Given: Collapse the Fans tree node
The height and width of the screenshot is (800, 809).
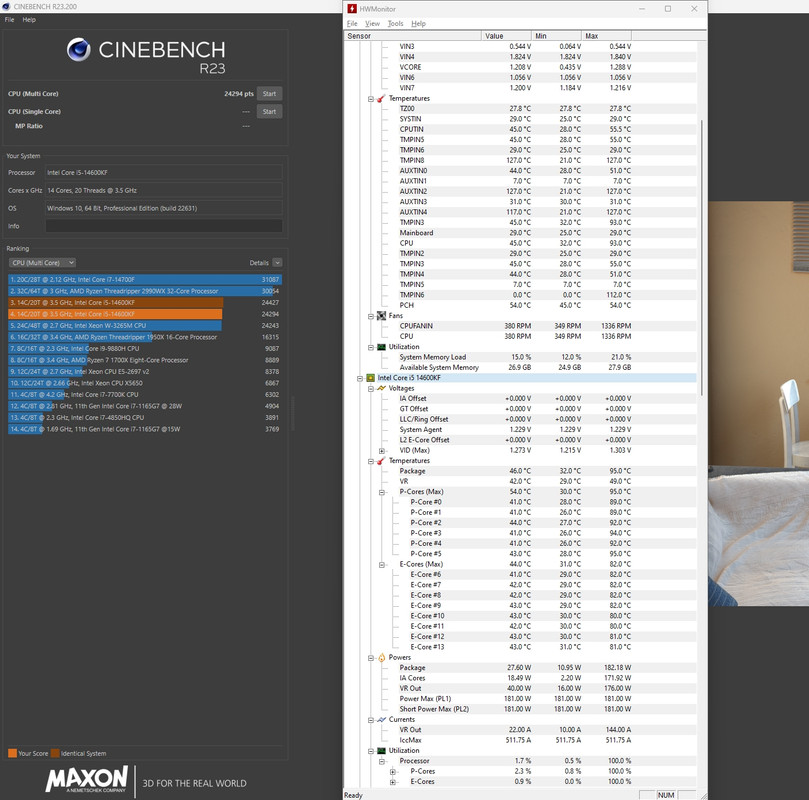Looking at the screenshot, I should click(x=371, y=316).
